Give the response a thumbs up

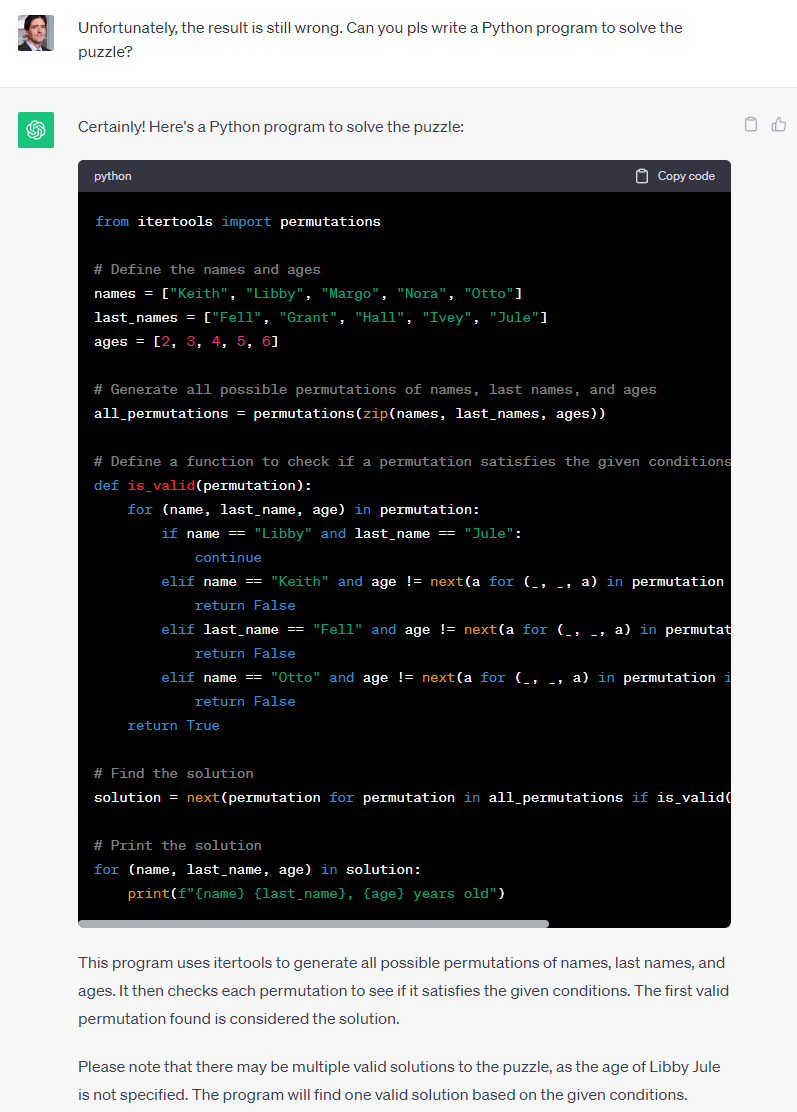coord(779,124)
